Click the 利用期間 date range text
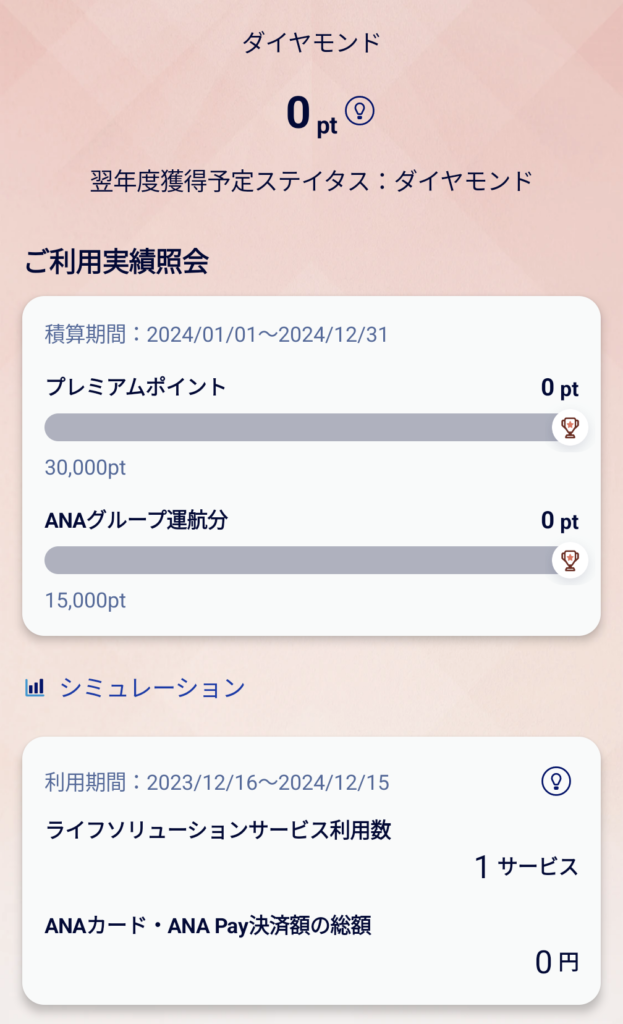This screenshot has width=623, height=1024. click(216, 782)
